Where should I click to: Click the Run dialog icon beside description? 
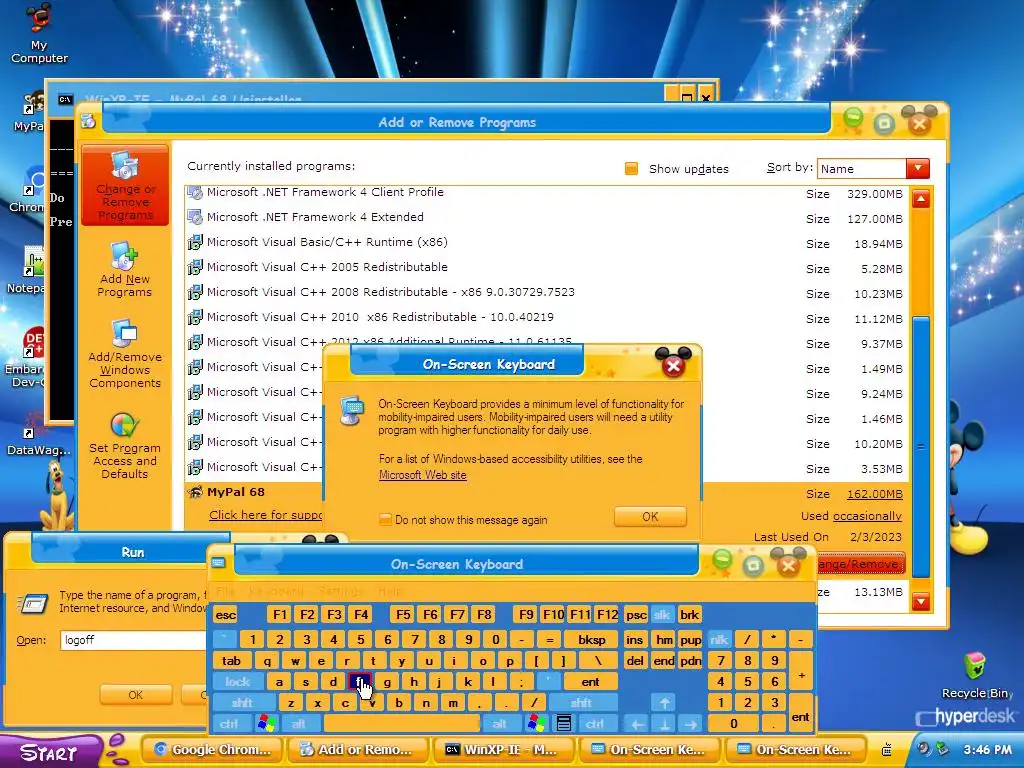[x=32, y=603]
